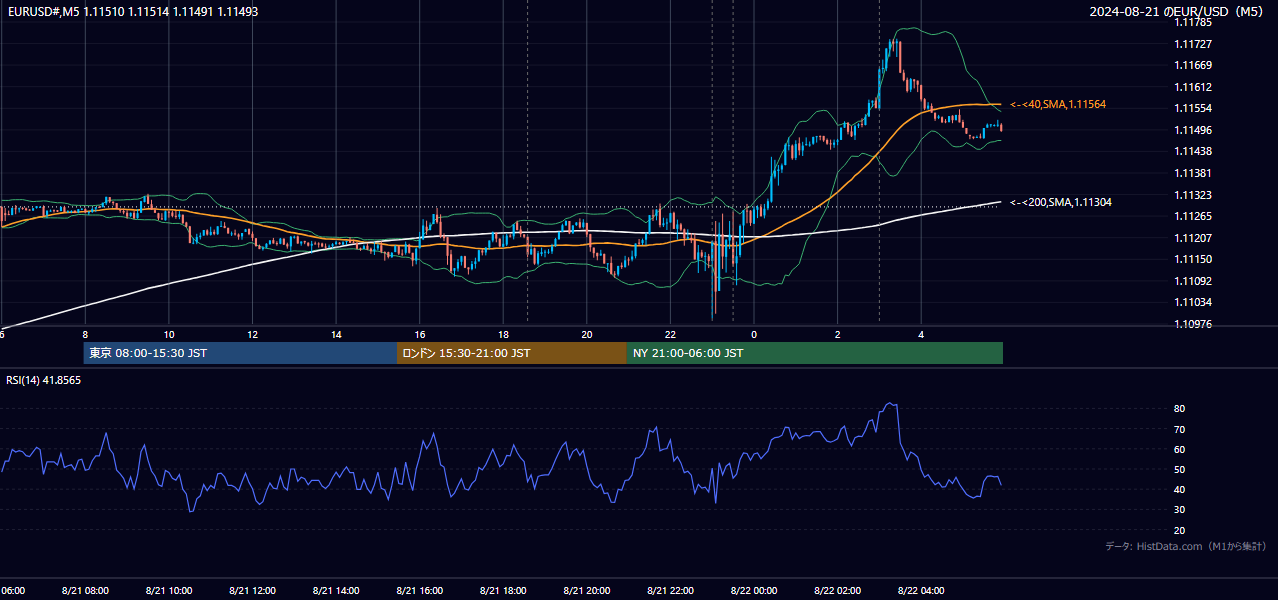Click price axis value 1.11207

[1193, 238]
